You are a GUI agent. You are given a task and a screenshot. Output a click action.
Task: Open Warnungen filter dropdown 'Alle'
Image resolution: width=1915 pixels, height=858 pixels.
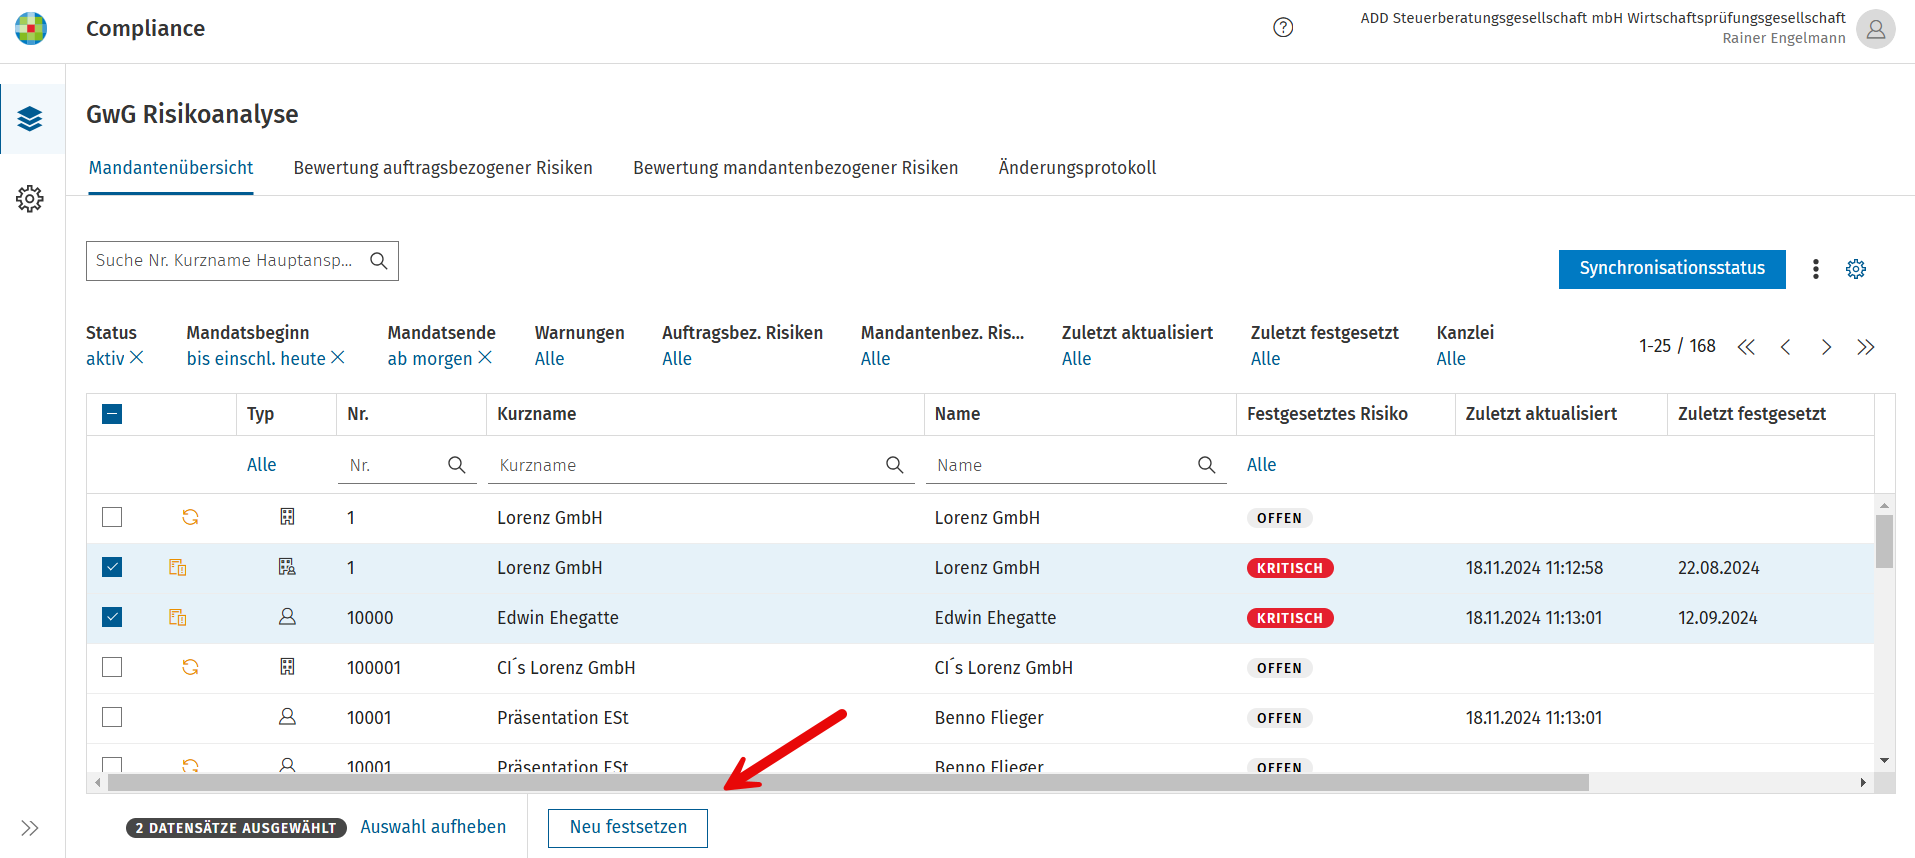(x=550, y=359)
